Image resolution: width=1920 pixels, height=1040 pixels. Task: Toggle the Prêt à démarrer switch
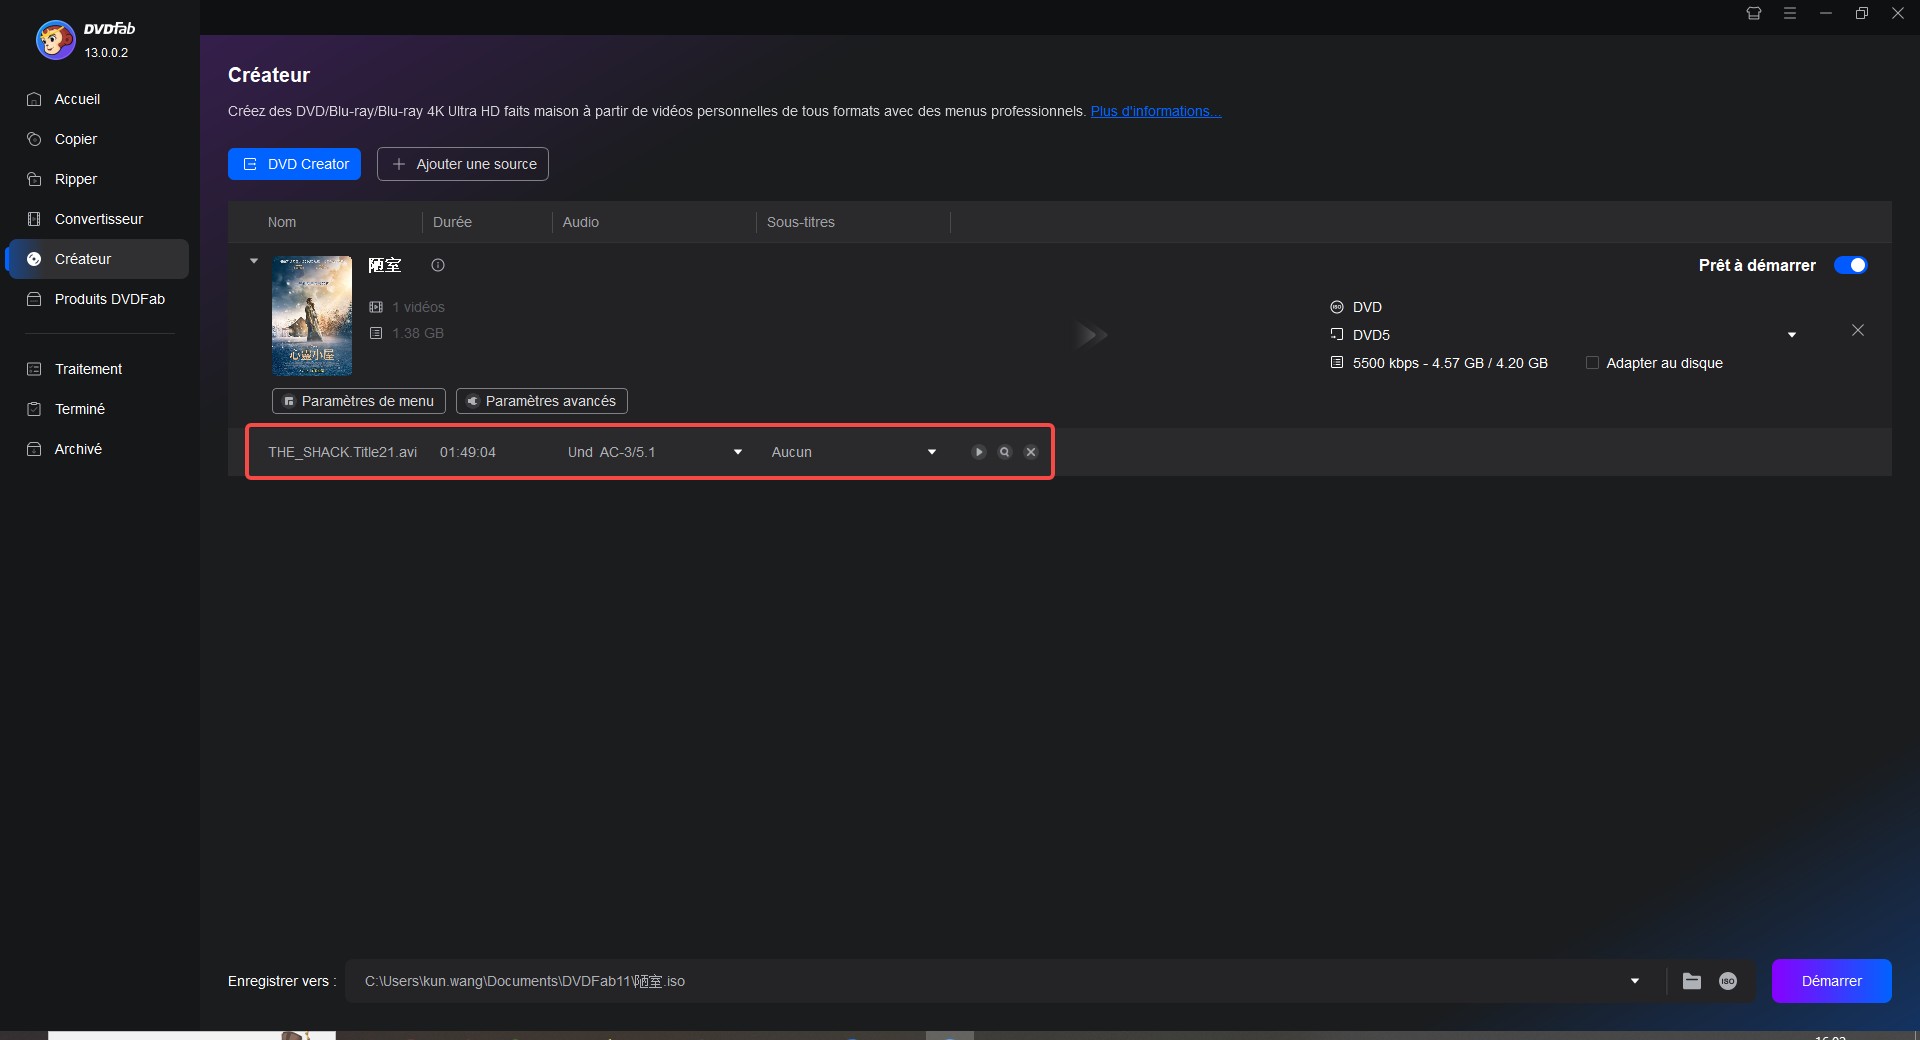(x=1851, y=265)
